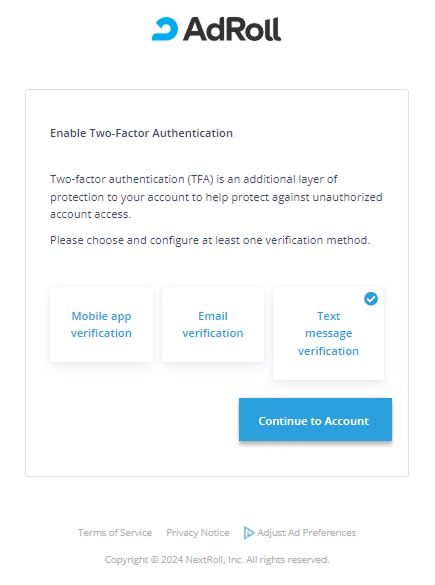Click the Enable Two-Factor Authentication heading
435x585 pixels.
click(x=141, y=133)
